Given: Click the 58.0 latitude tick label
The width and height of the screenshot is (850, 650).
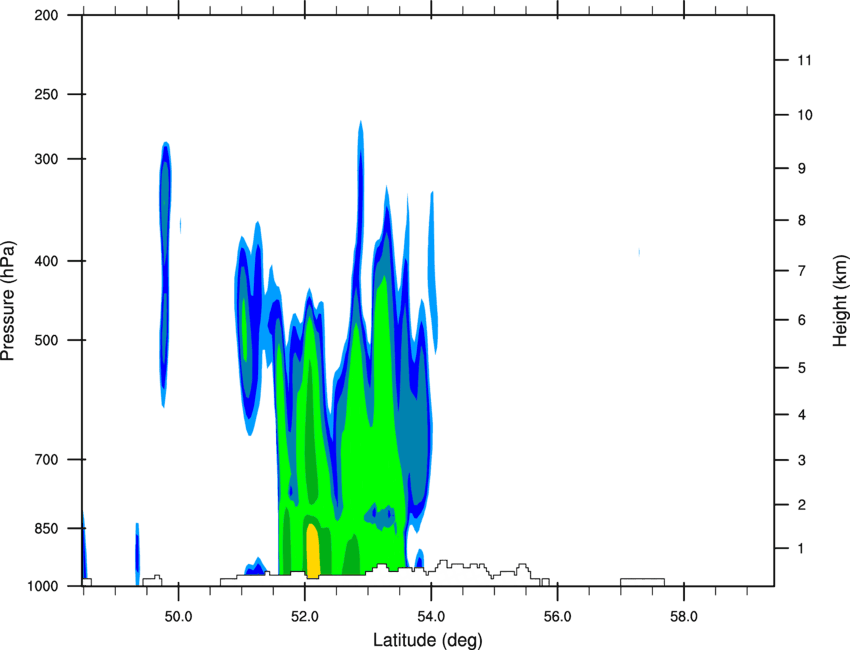Looking at the screenshot, I should coord(684,617).
